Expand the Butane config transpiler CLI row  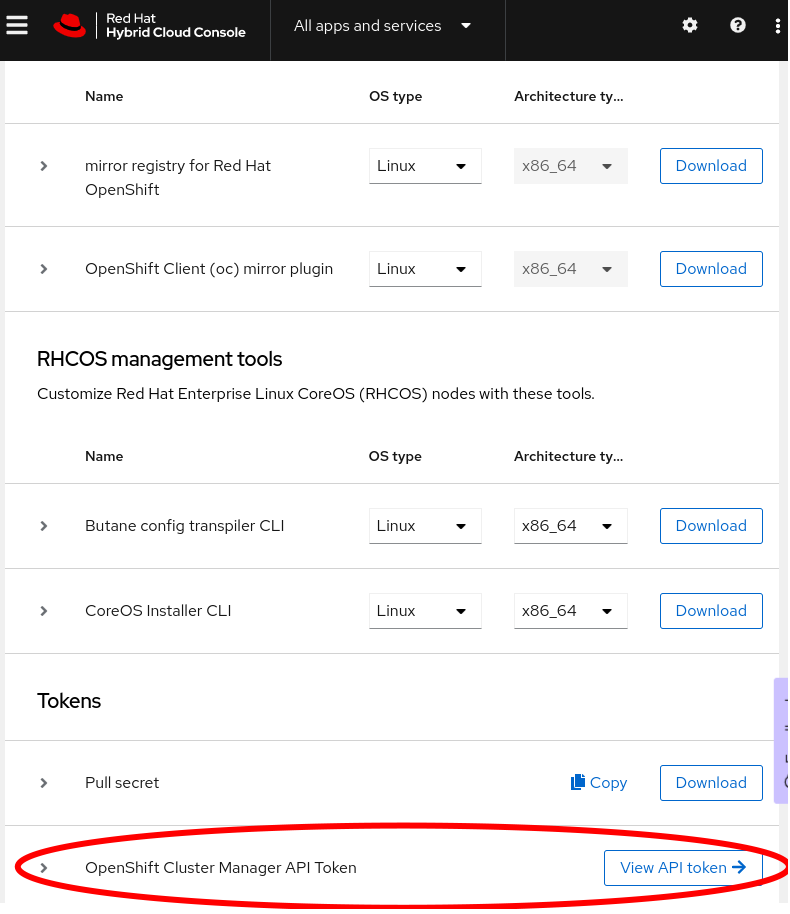click(x=44, y=526)
